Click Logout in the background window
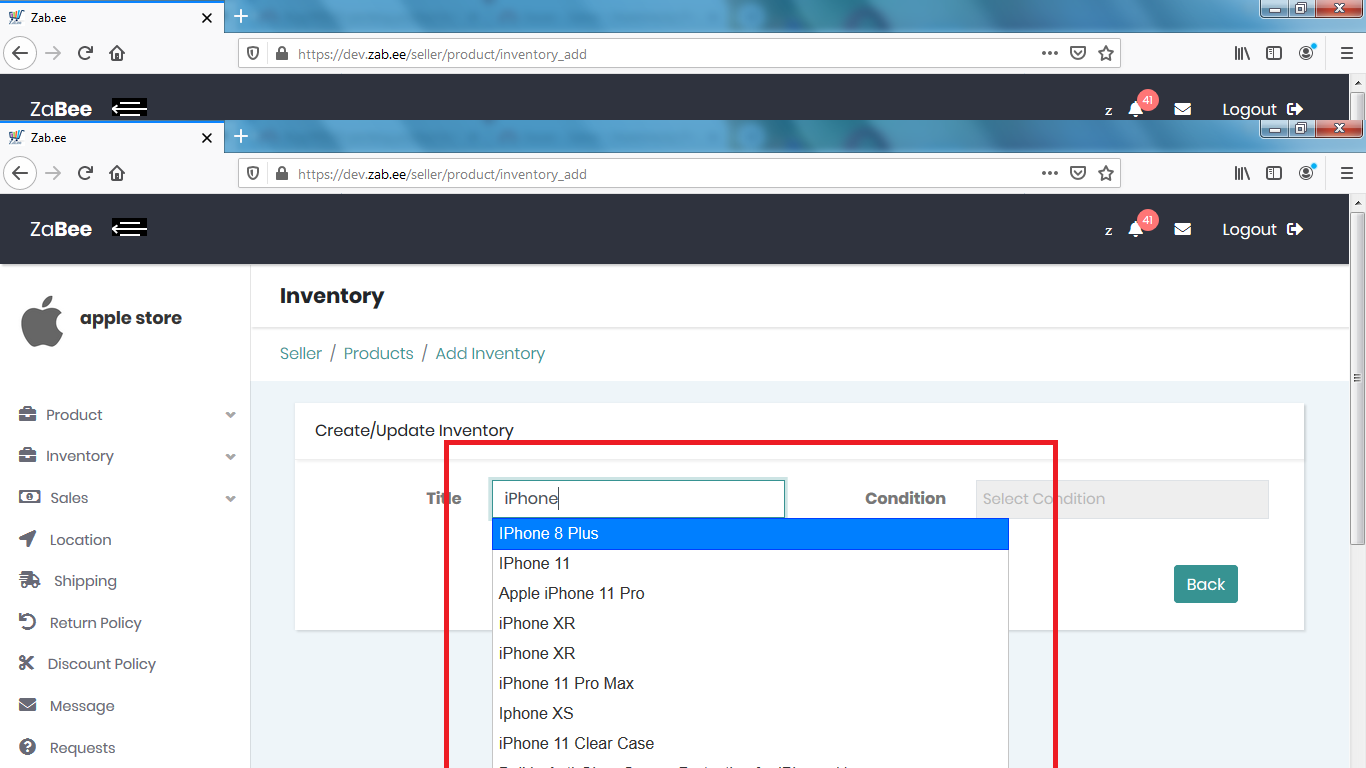The image size is (1366, 768). tap(1262, 109)
